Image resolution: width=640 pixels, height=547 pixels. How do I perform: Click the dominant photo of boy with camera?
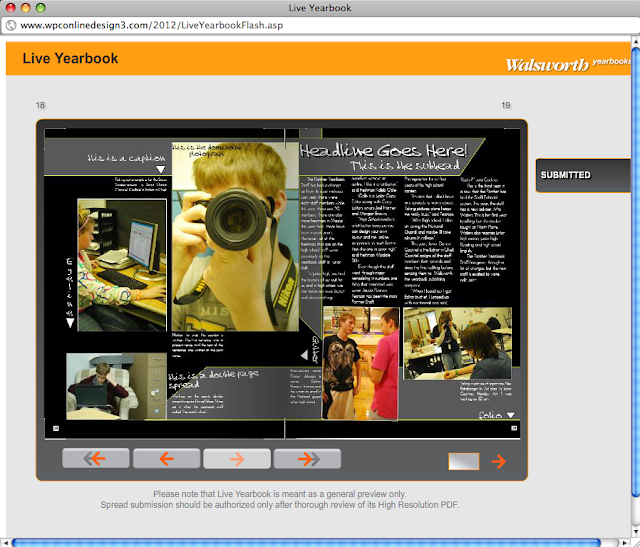point(235,236)
